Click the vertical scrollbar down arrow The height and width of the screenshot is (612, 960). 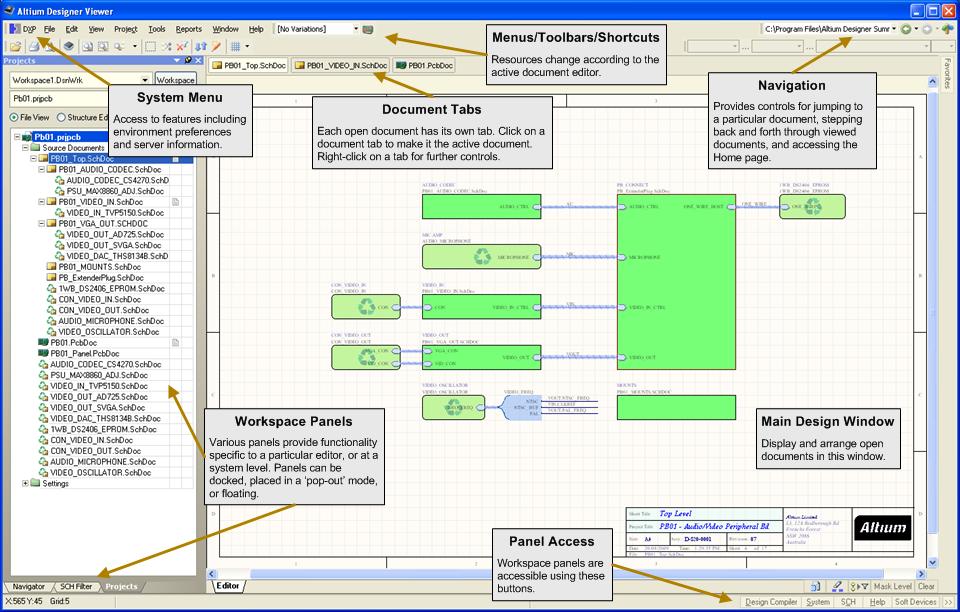(x=932, y=562)
